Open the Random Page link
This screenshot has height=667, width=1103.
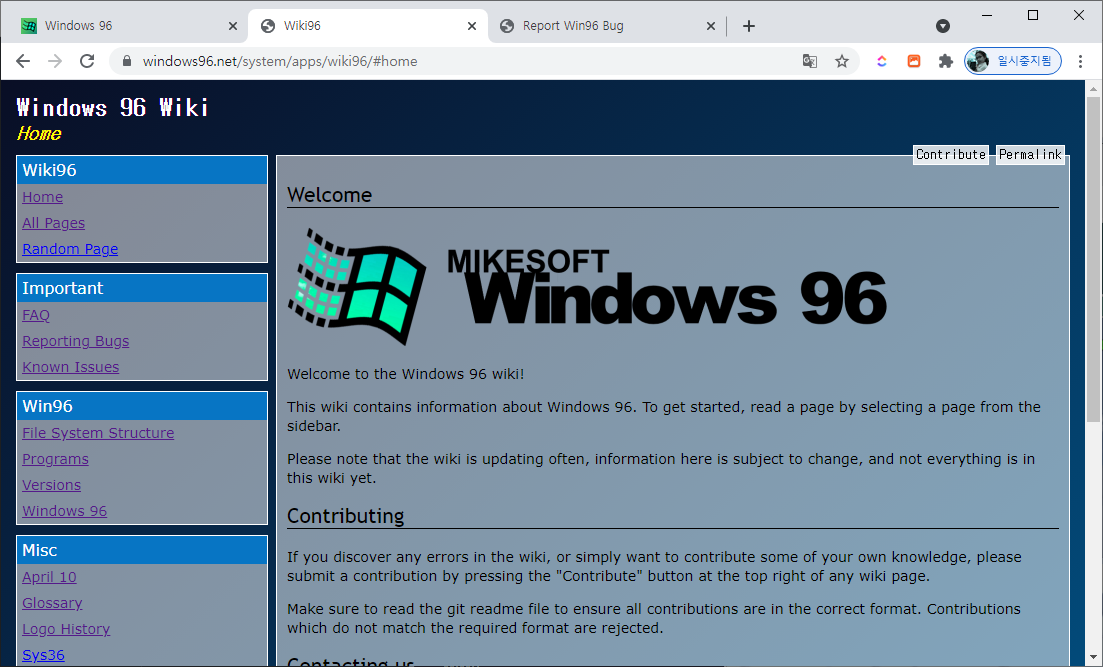pyautogui.click(x=70, y=249)
